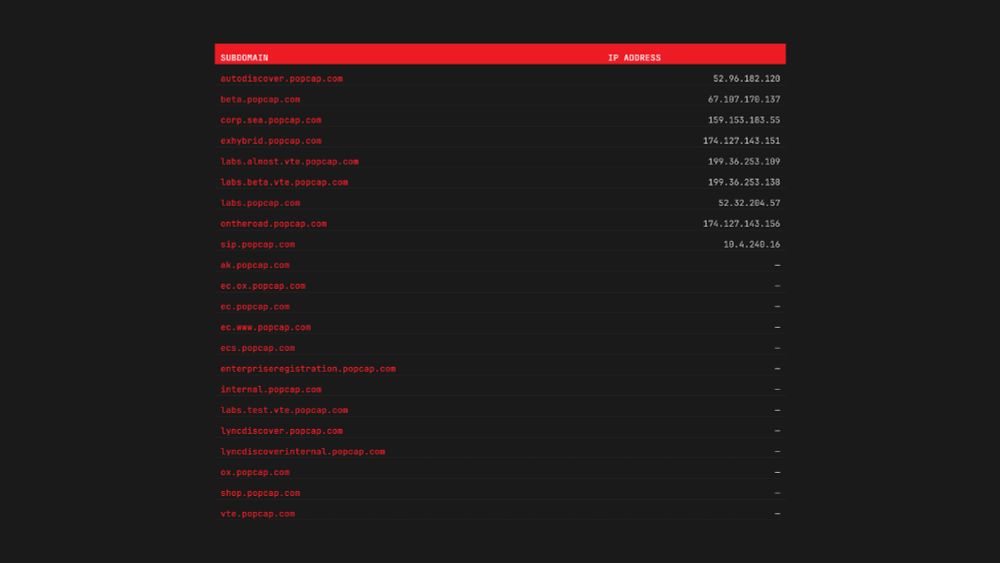
Task: Click the dash in the vte.popcap.com row
Action: click(777, 514)
